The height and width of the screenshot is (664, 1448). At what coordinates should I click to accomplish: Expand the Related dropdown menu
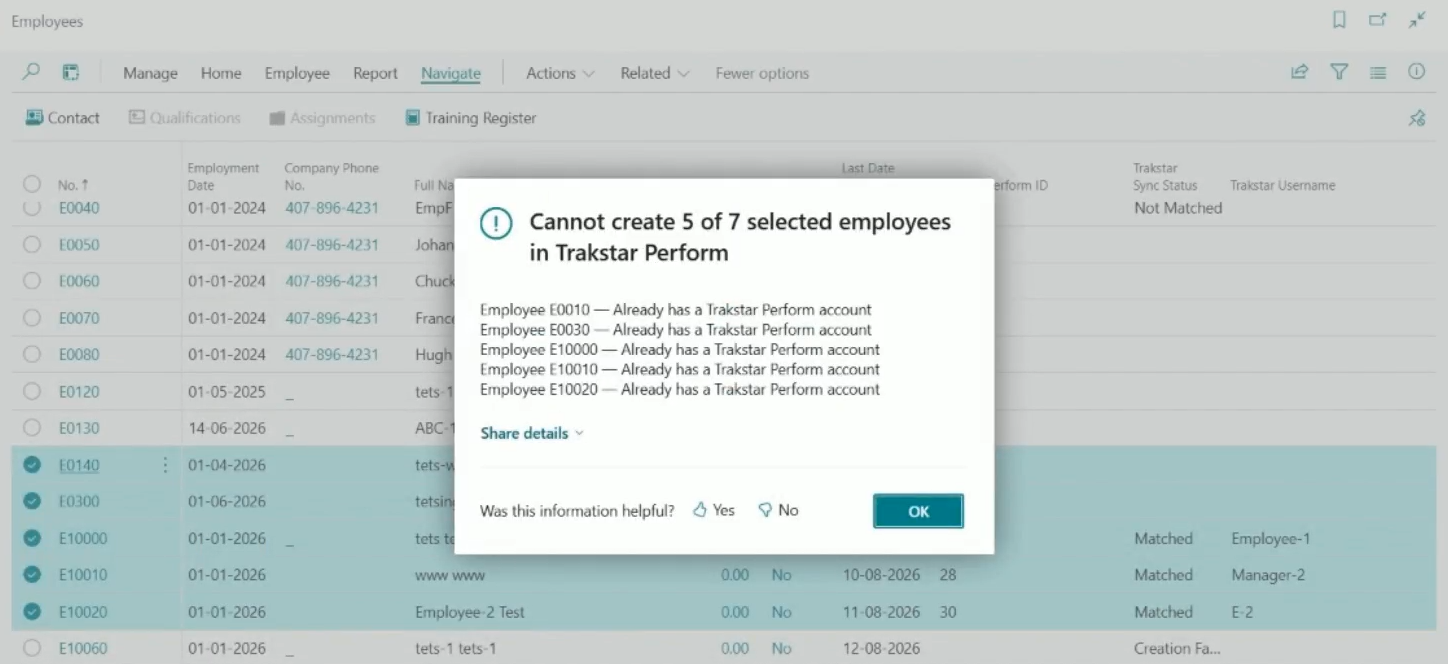pyautogui.click(x=655, y=73)
